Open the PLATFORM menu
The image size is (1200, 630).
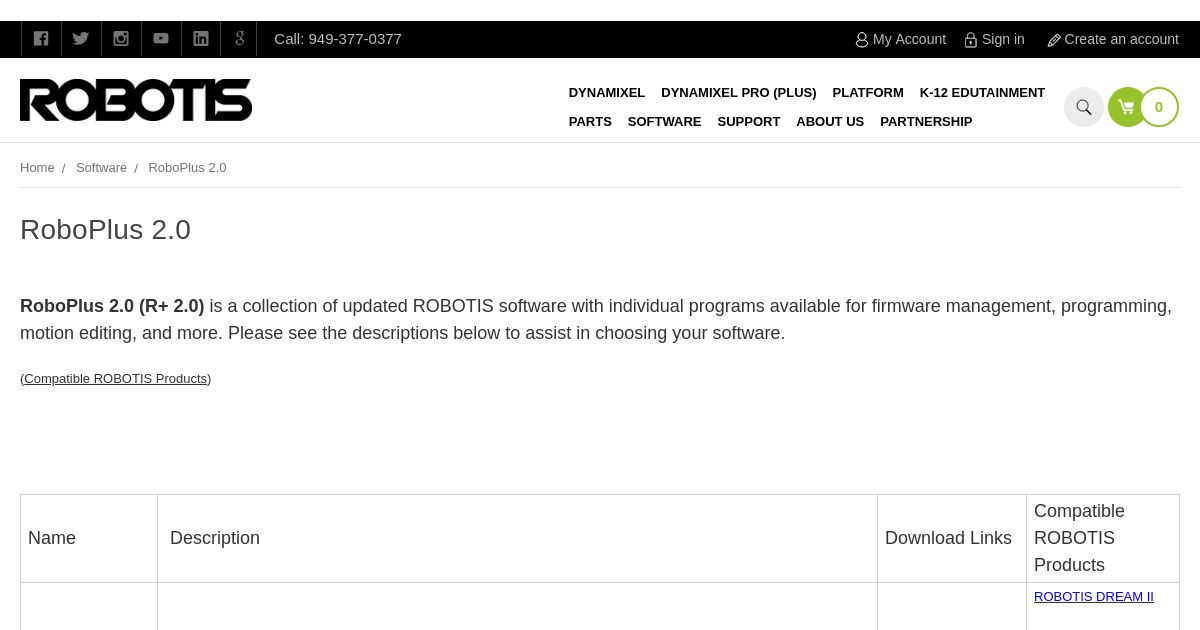(x=868, y=92)
